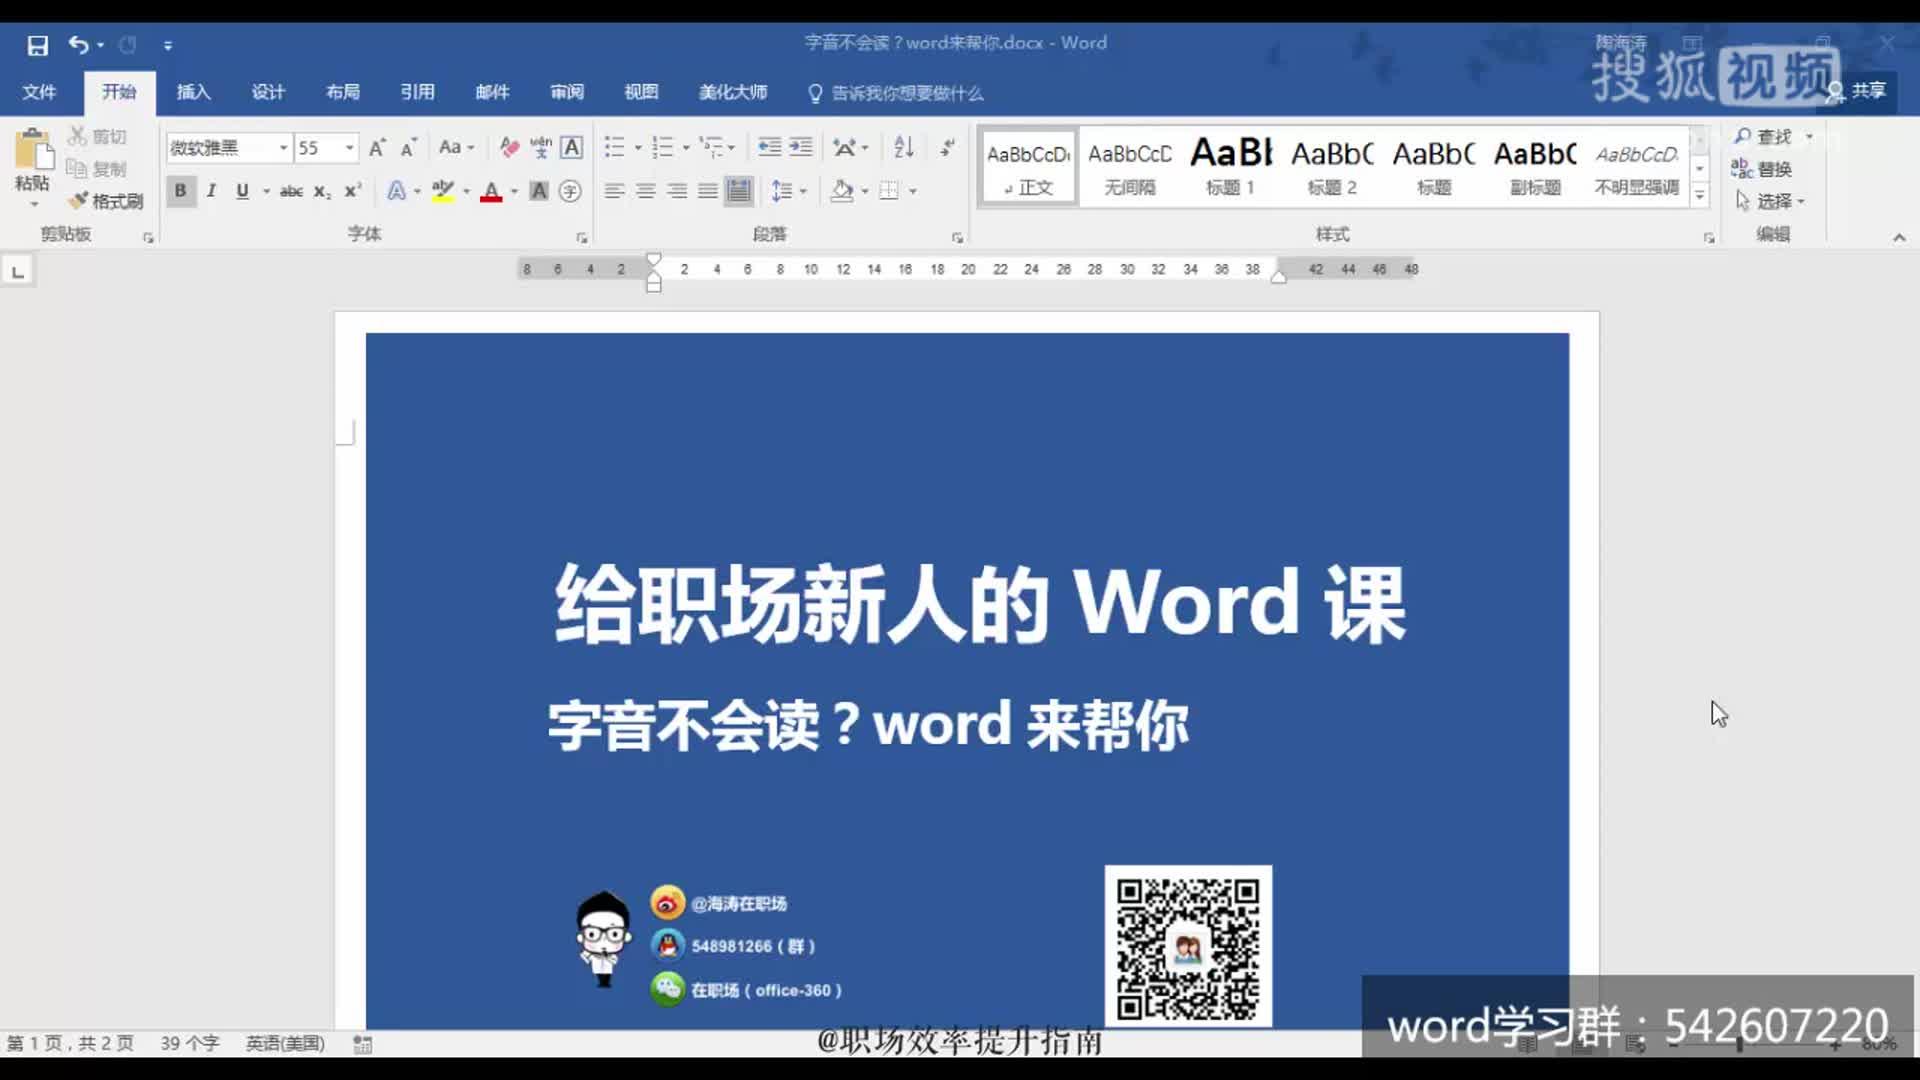Toggle italic formatting
Screen dimensions: 1920x1080
(x=211, y=190)
